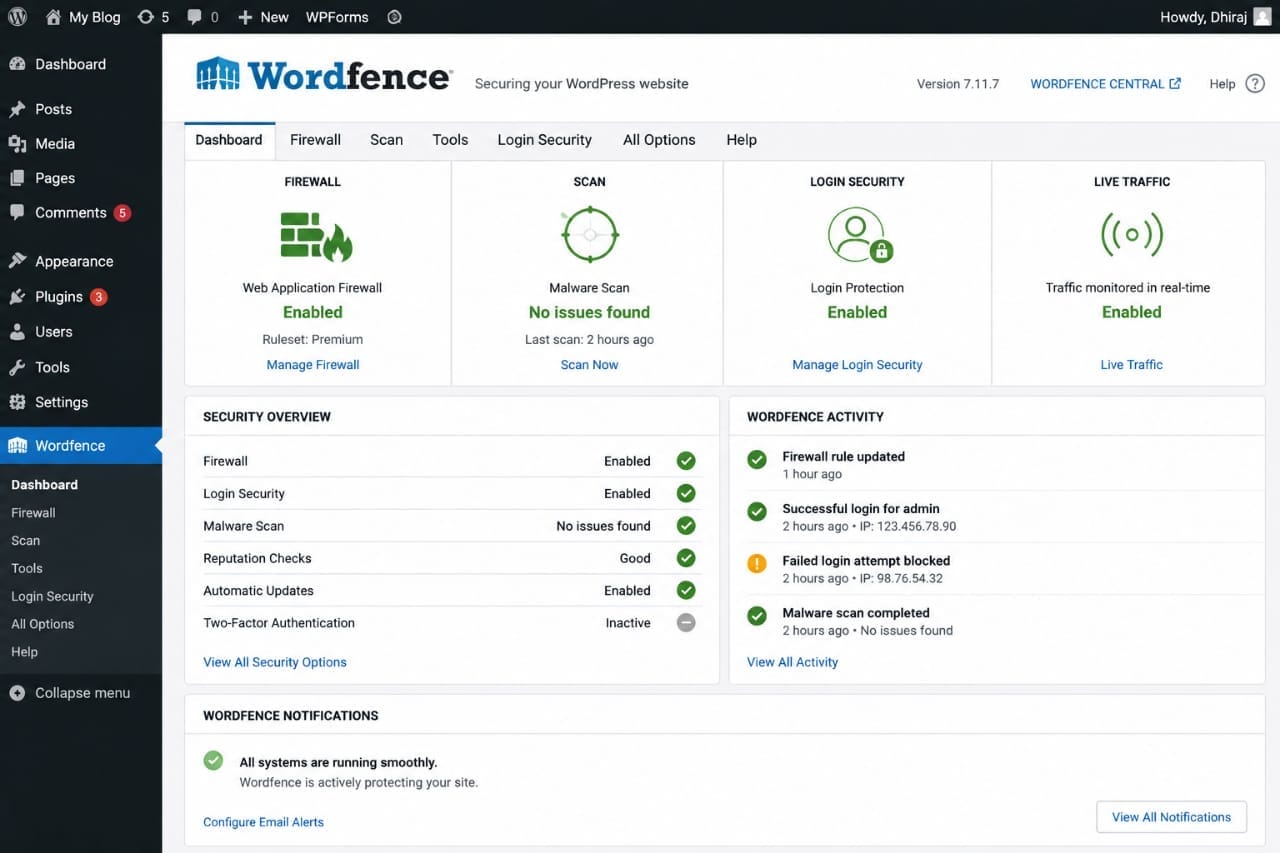The width and height of the screenshot is (1280, 853).
Task: Open the Howdy, Dhiraj account menu
Action: (x=1216, y=17)
